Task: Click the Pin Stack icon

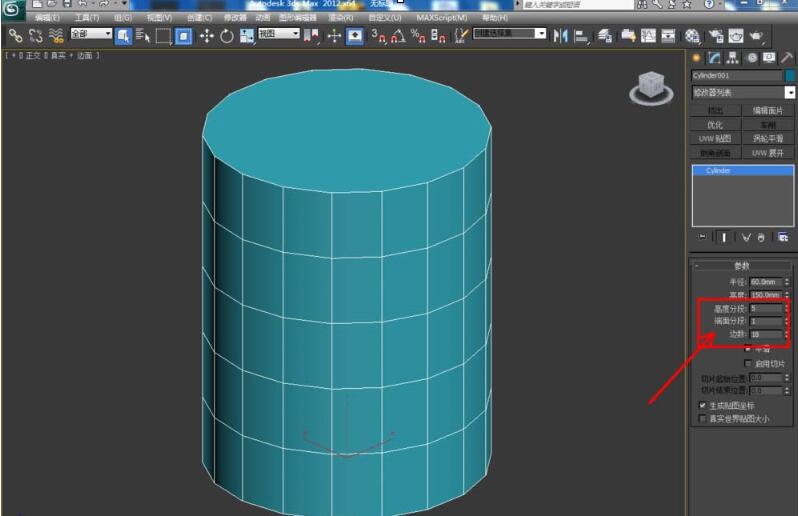Action: point(702,237)
